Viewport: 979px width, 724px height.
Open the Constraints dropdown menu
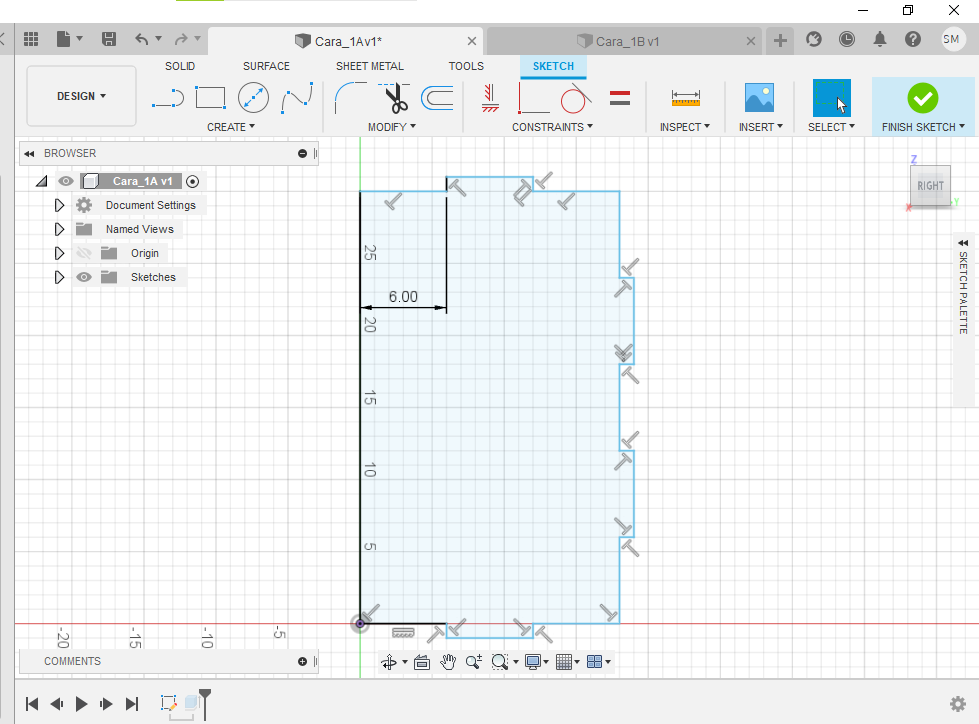point(553,127)
